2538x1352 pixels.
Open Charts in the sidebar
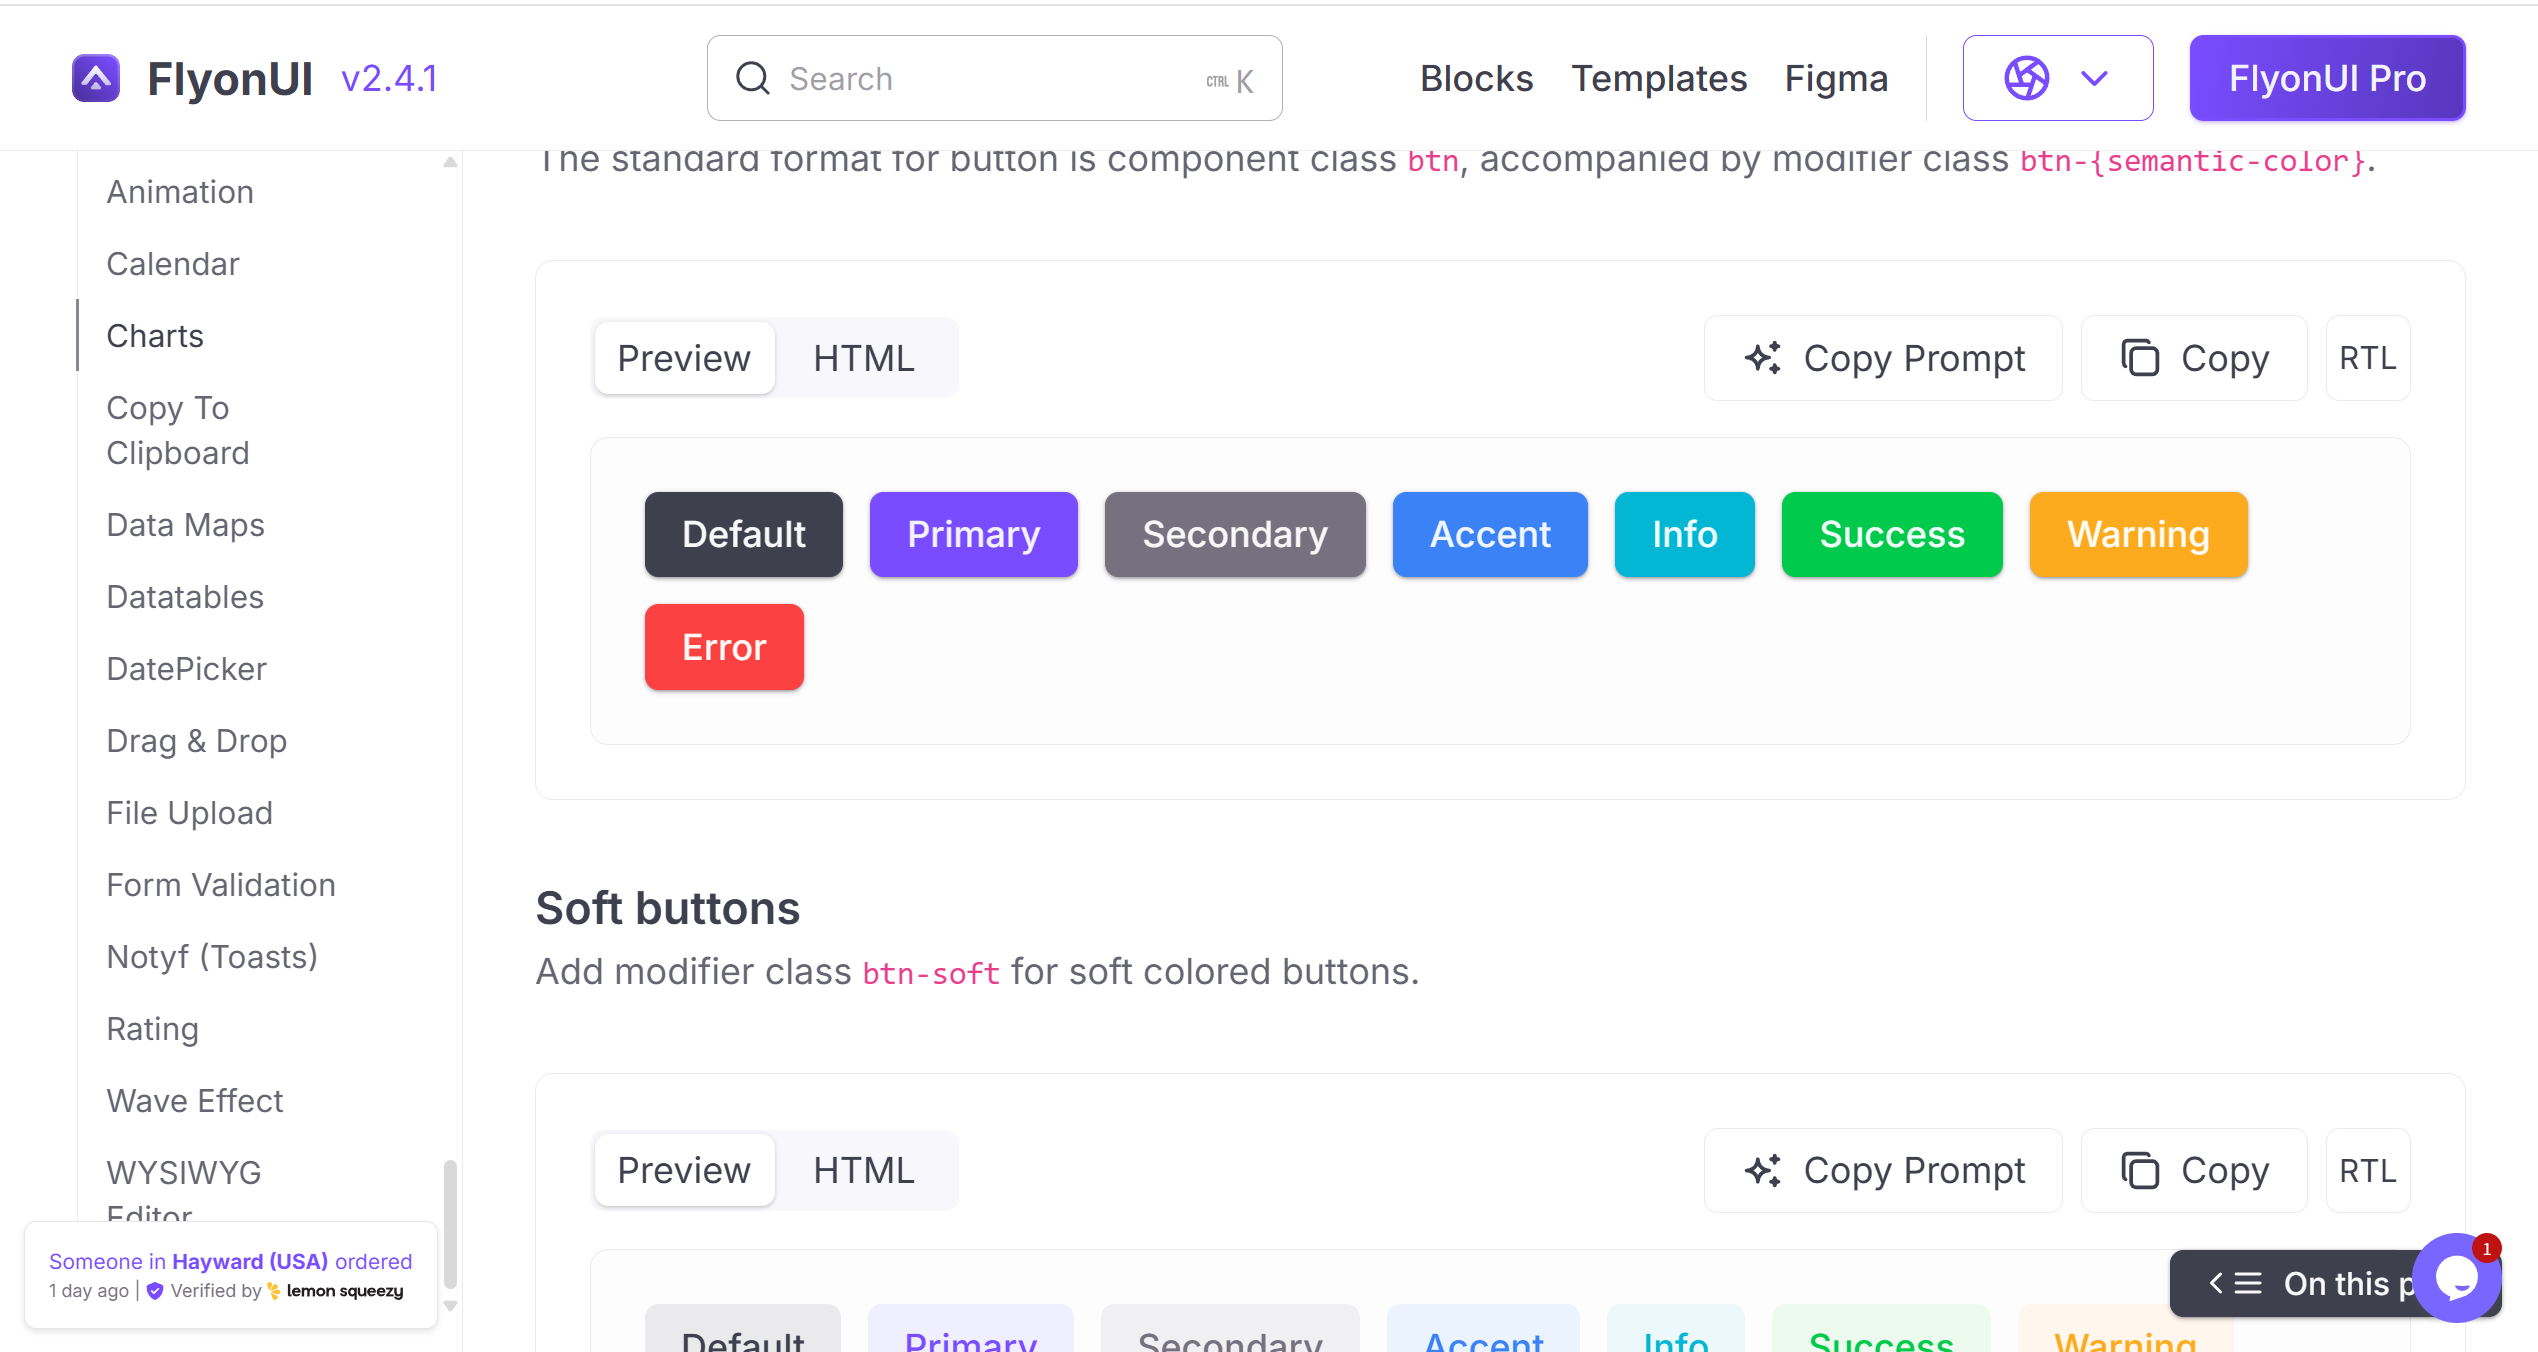pyautogui.click(x=155, y=335)
